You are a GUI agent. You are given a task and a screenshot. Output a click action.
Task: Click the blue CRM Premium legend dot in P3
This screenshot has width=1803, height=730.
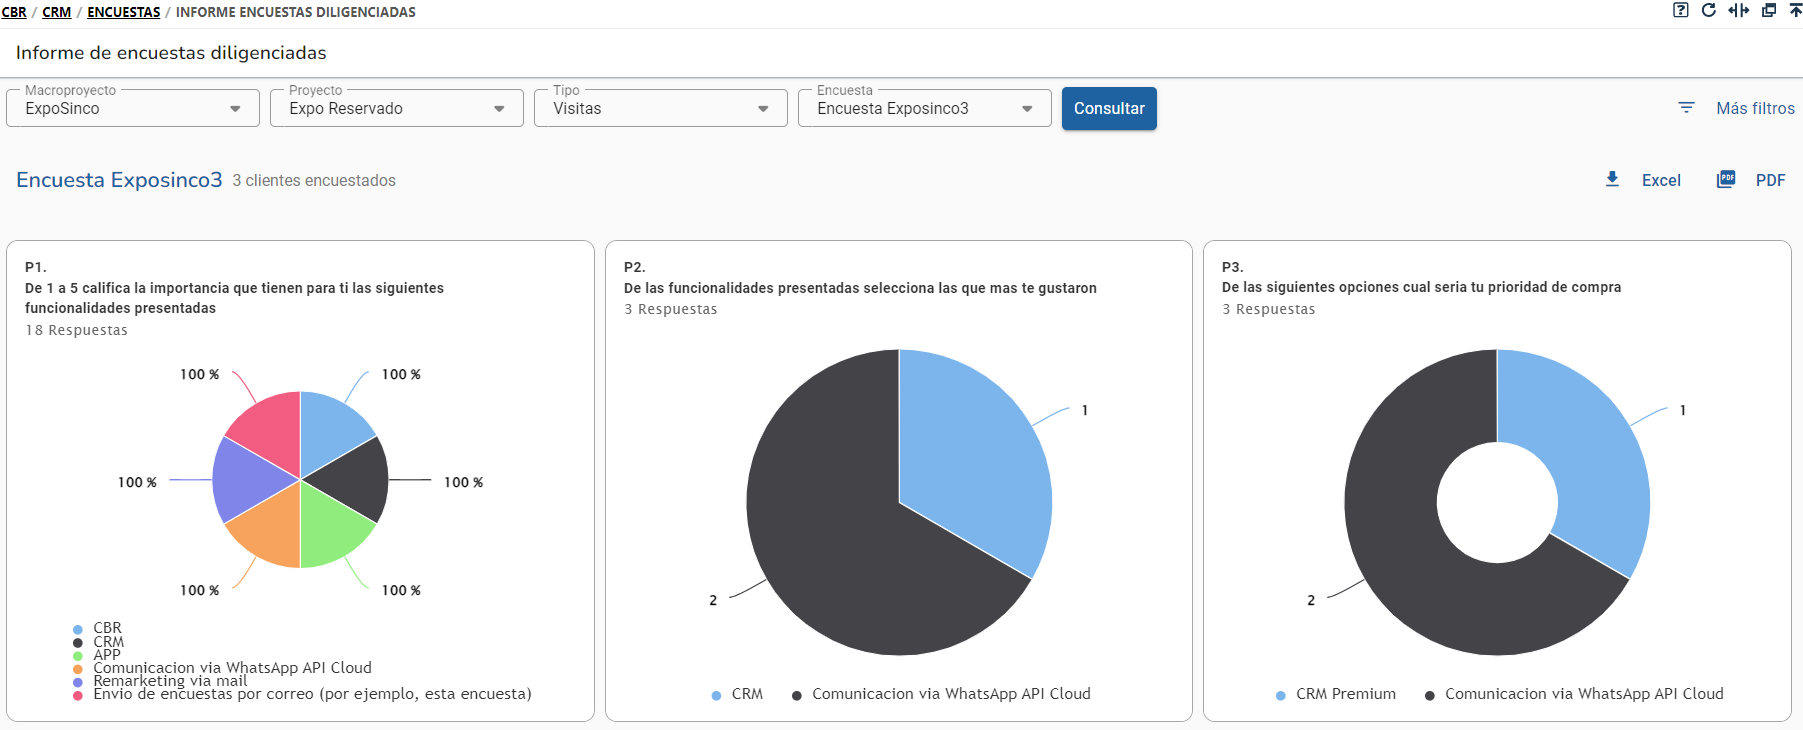[1280, 696]
